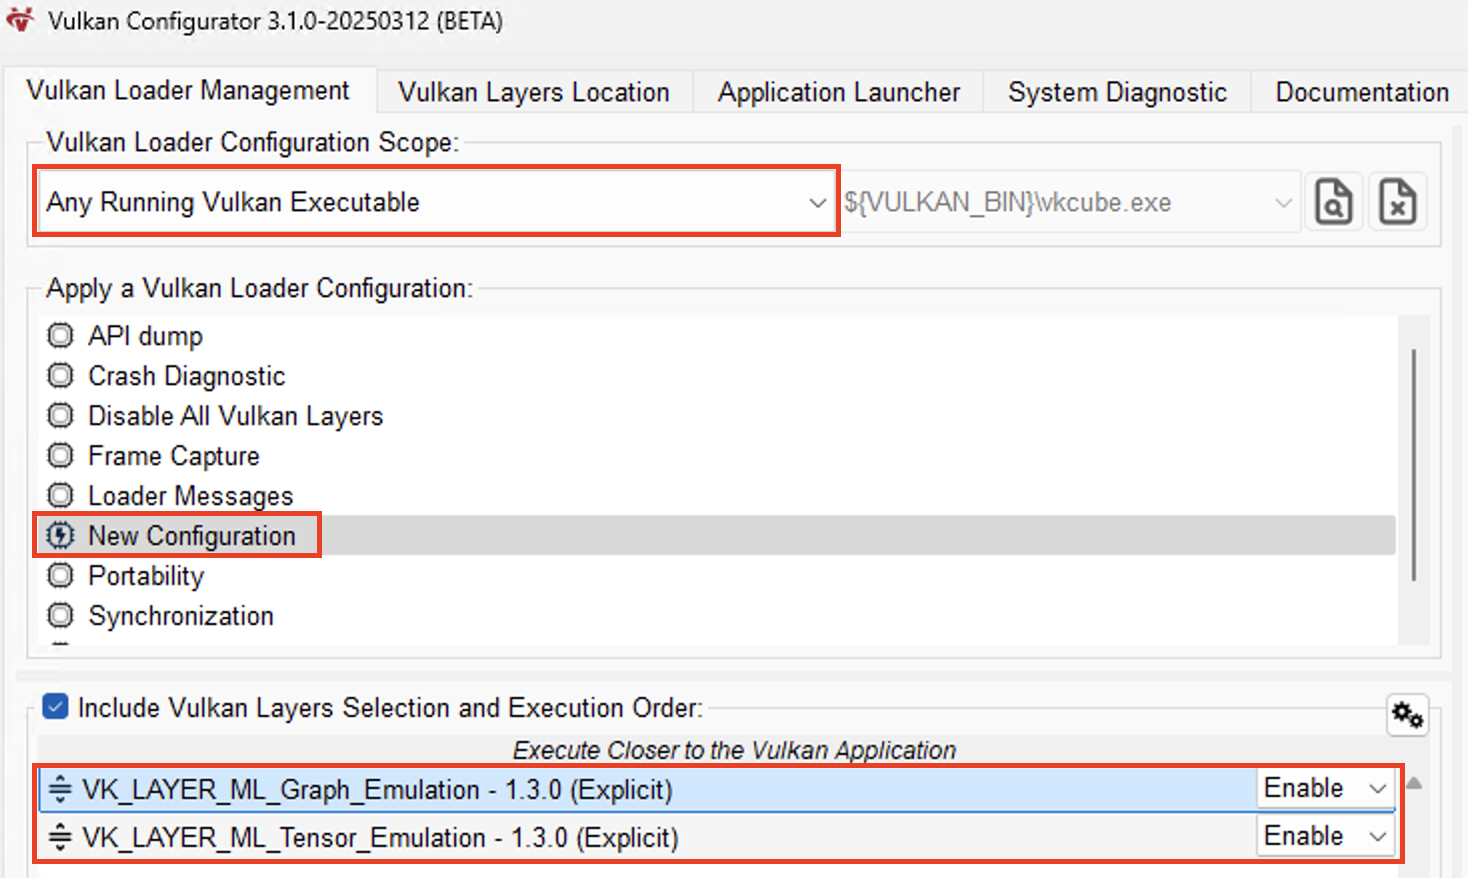The image size is (1468, 878).
Task: Select the Disable All Vulkan Layers radio
Action: coord(61,415)
